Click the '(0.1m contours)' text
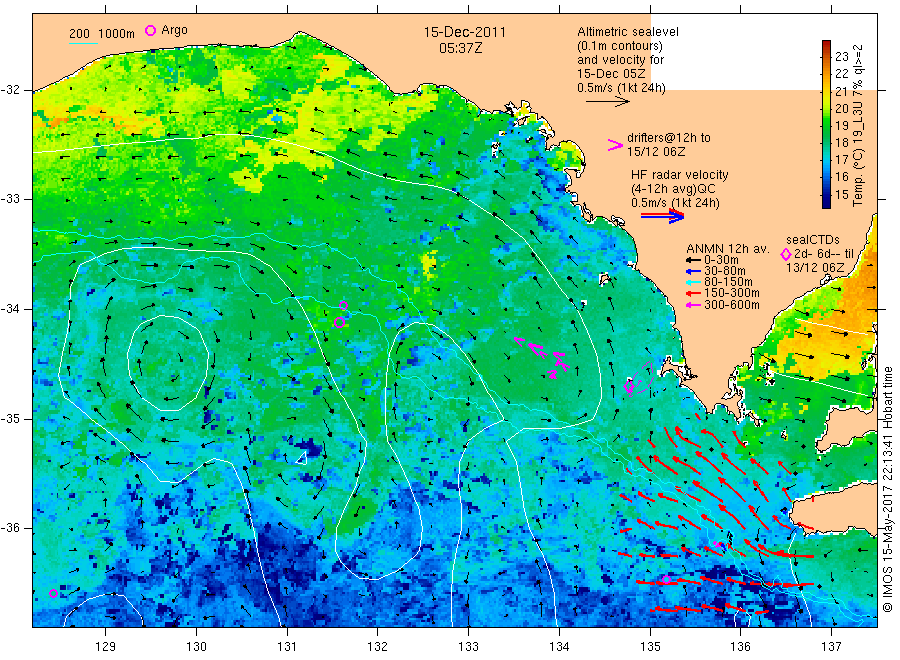900x660 pixels. (620, 46)
